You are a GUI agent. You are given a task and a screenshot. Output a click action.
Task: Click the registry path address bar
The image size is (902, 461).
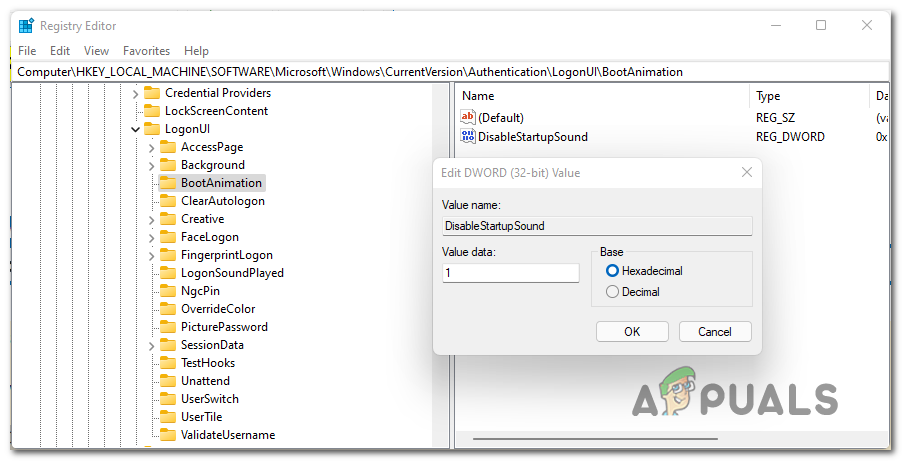pyautogui.click(x=450, y=72)
